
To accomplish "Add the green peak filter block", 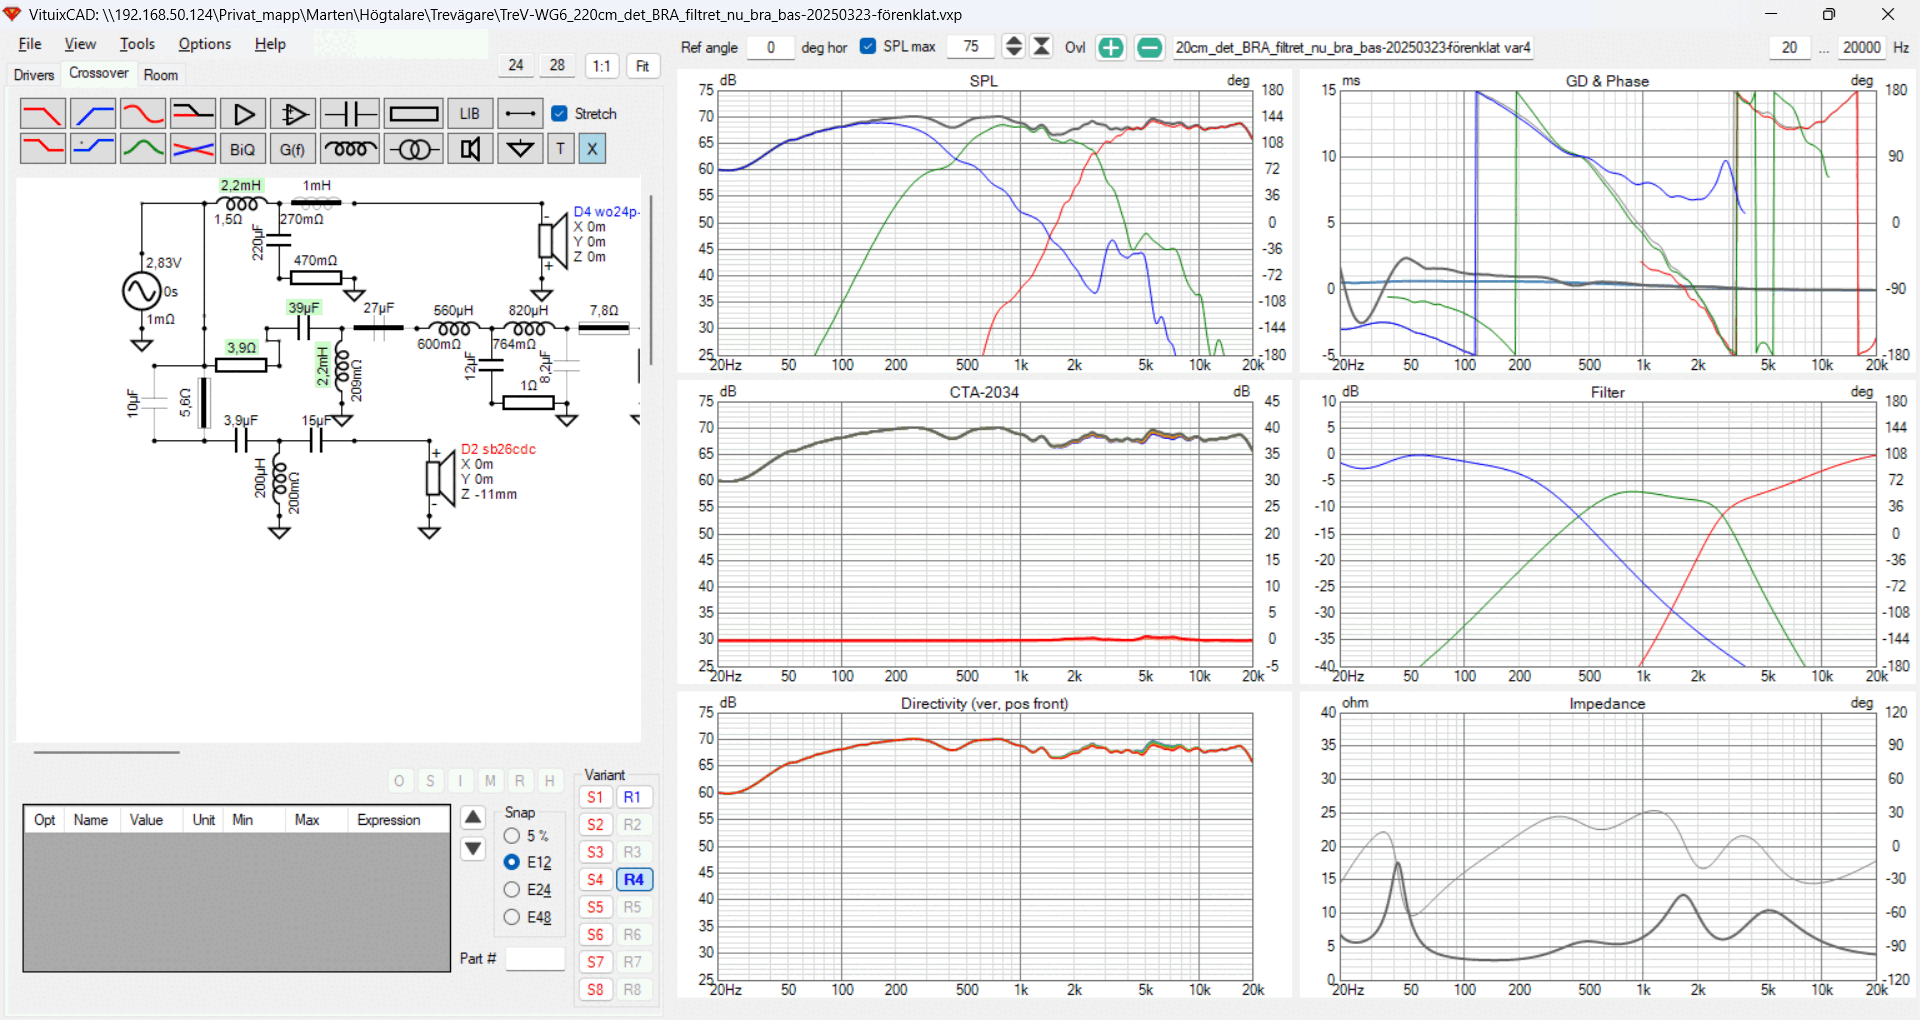I will tap(143, 149).
